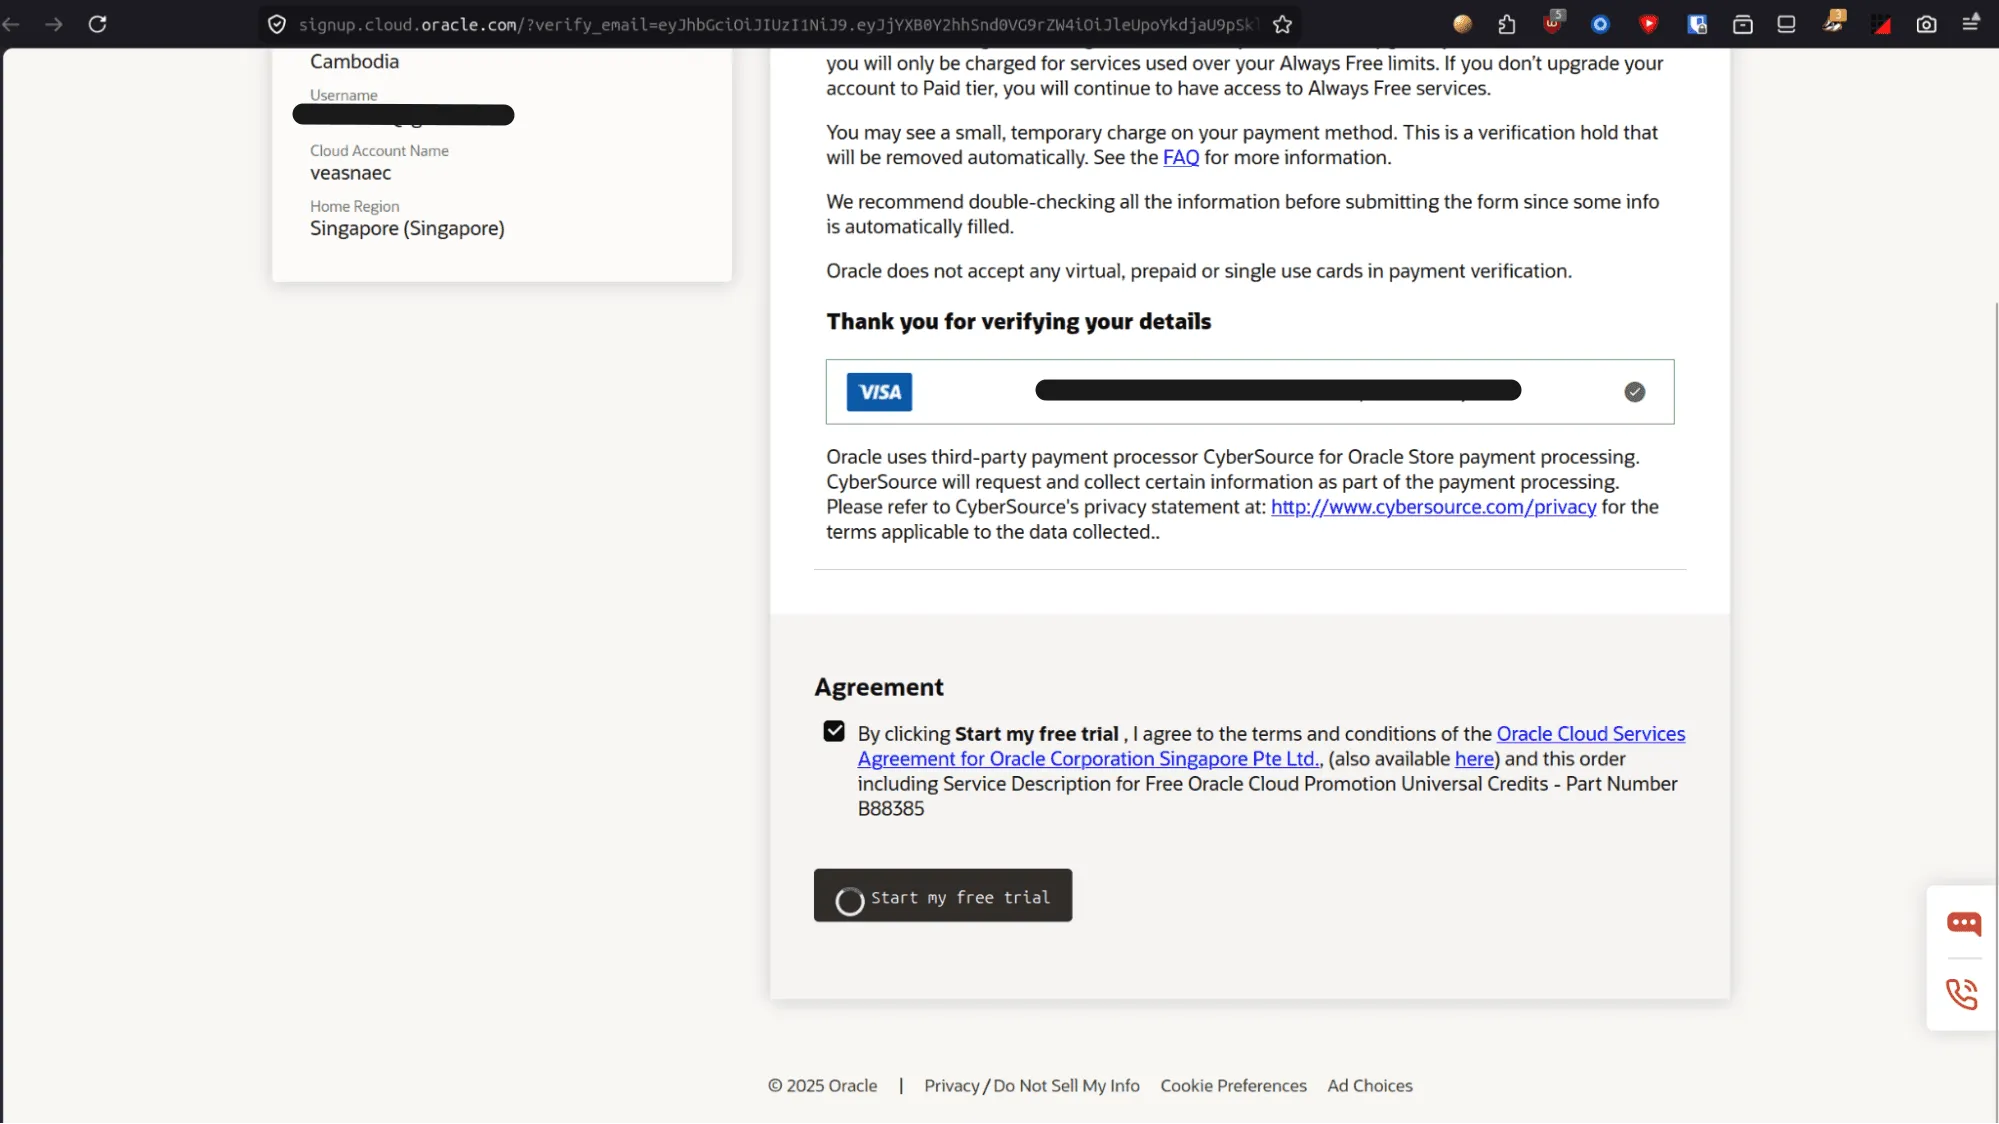The width and height of the screenshot is (1999, 1124).
Task: Open the uBlock Origin extension icon
Action: [x=1553, y=22]
